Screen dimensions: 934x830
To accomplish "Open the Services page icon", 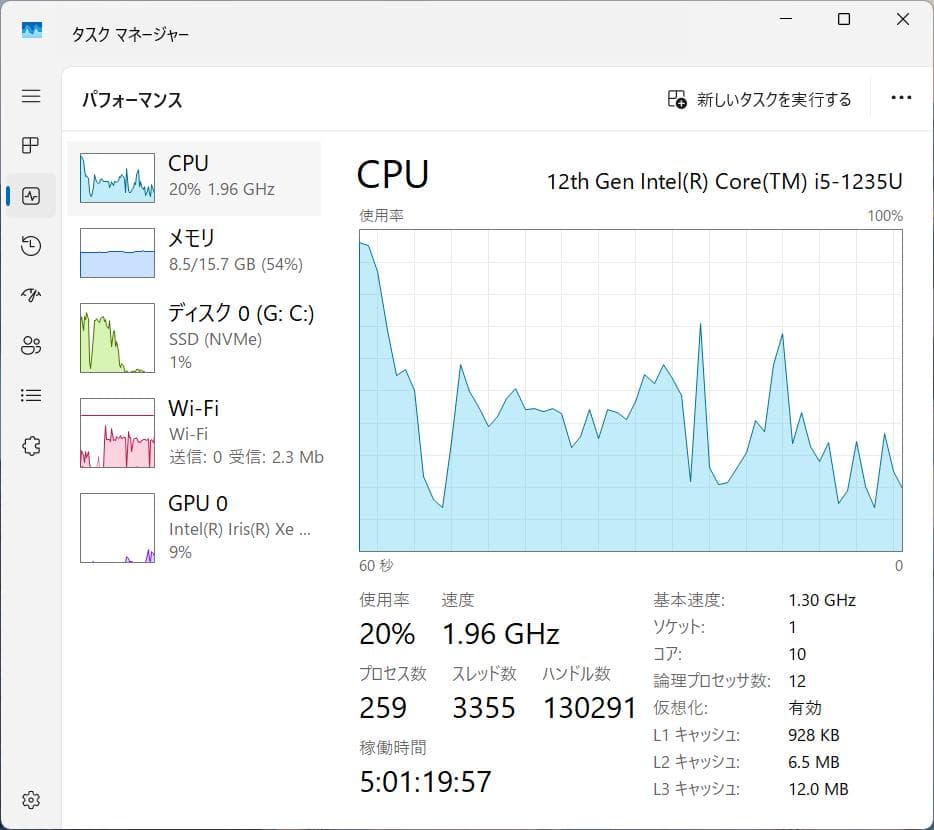I will pos(30,445).
